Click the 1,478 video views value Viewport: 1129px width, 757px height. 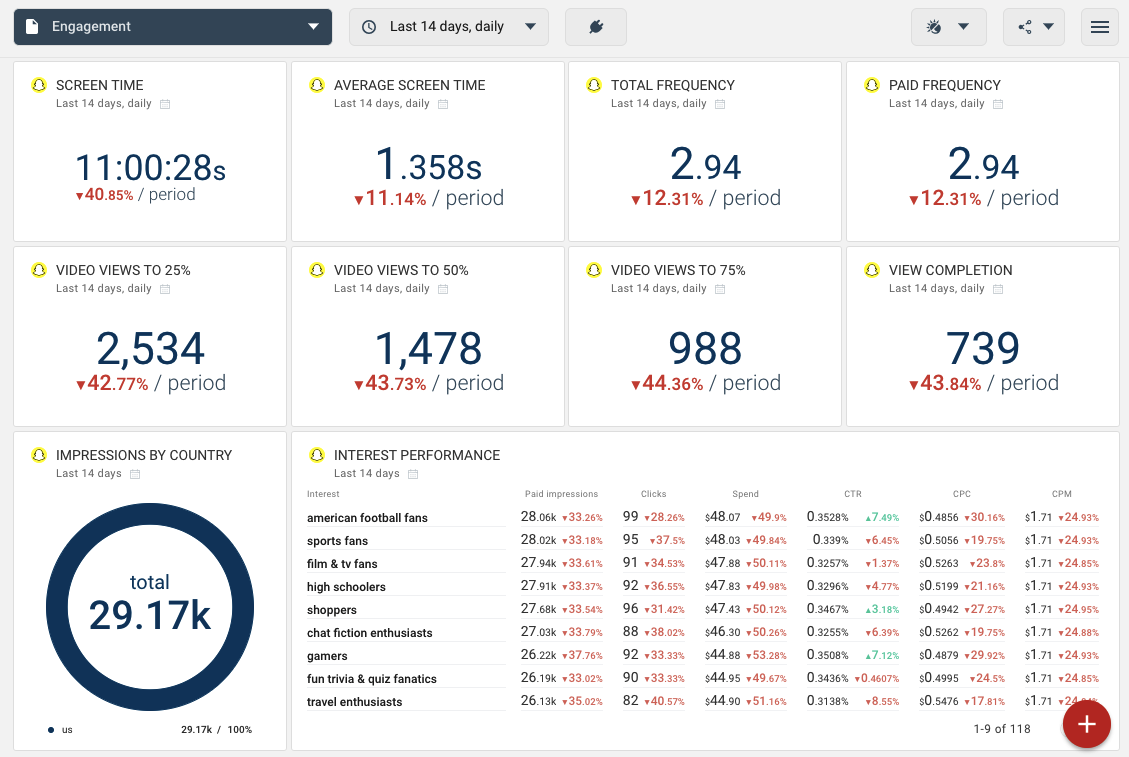(428, 349)
